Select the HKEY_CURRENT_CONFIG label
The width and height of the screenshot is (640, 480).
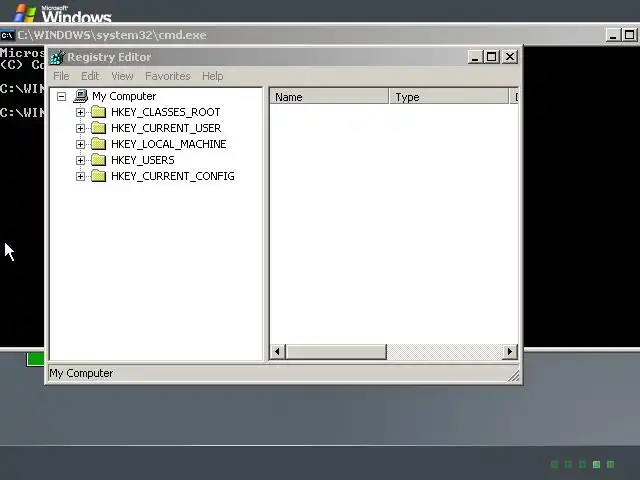tap(173, 176)
